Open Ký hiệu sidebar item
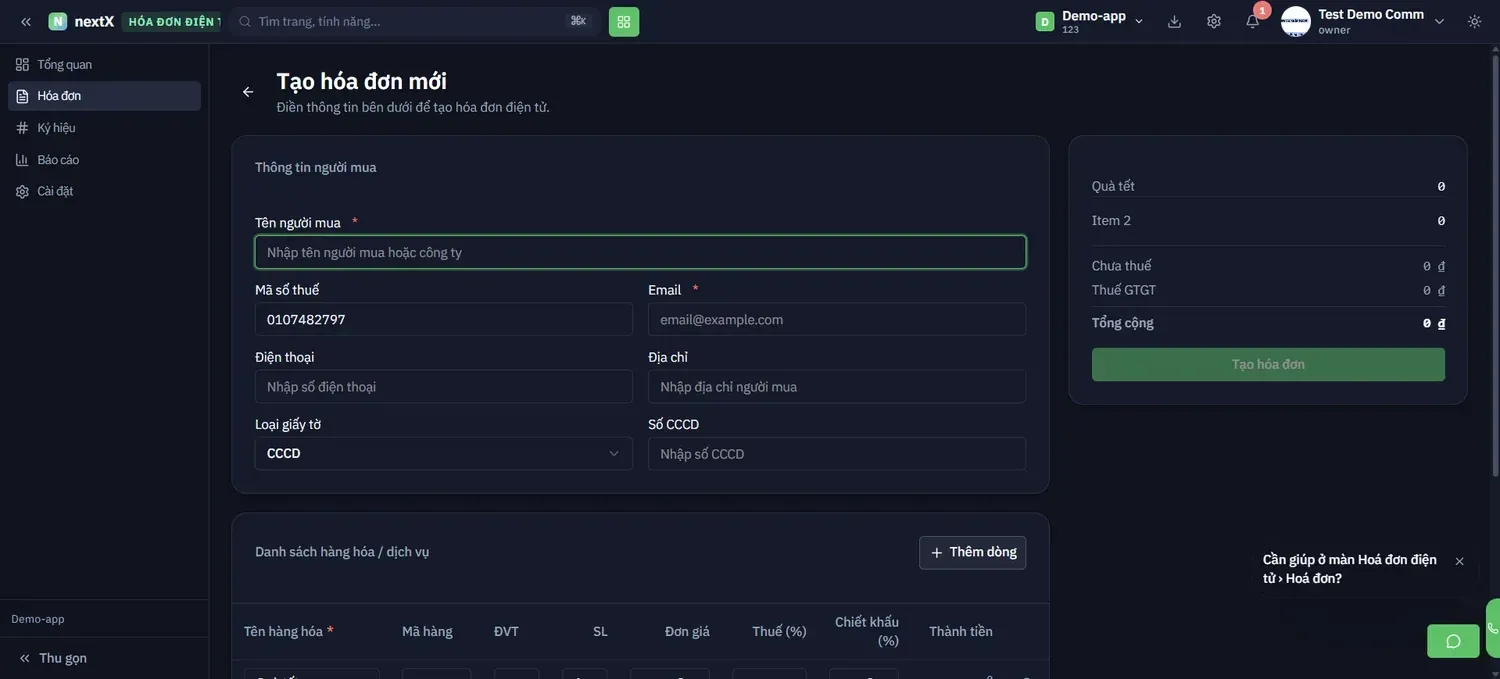 click(104, 128)
